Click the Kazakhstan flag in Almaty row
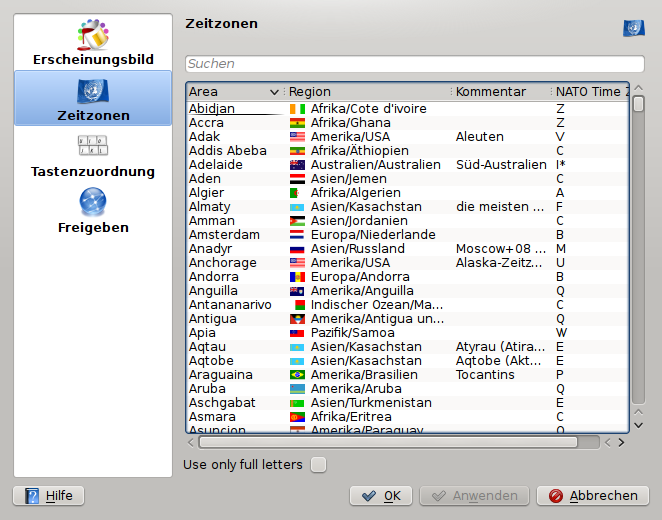The image size is (662, 520). 297,207
